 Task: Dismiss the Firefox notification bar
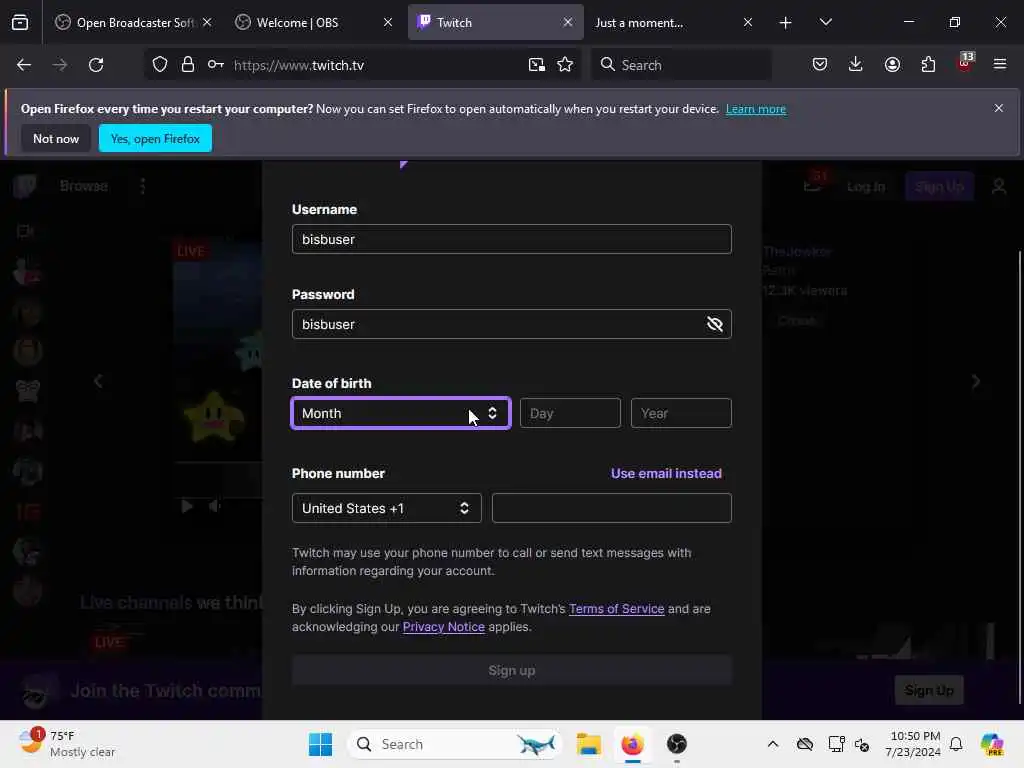[x=999, y=108]
